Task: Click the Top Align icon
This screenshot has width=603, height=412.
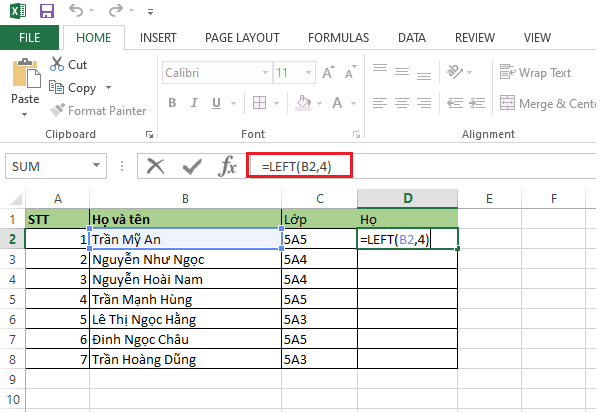Action: [380, 68]
